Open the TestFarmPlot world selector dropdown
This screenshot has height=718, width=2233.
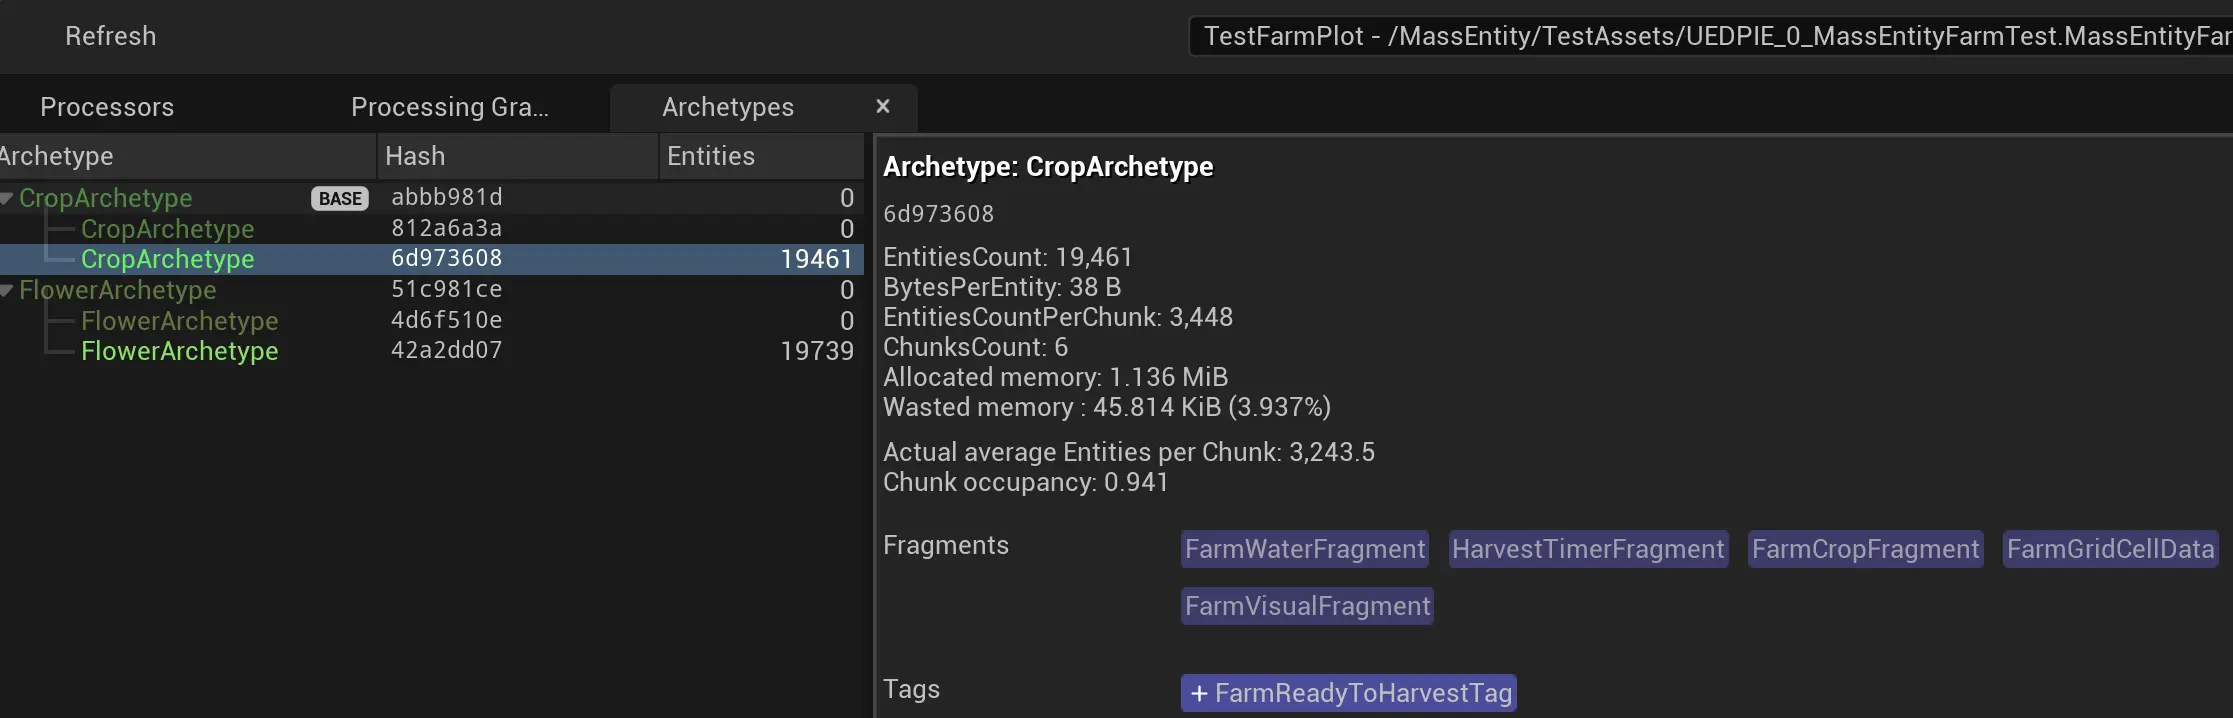click(x=1710, y=36)
